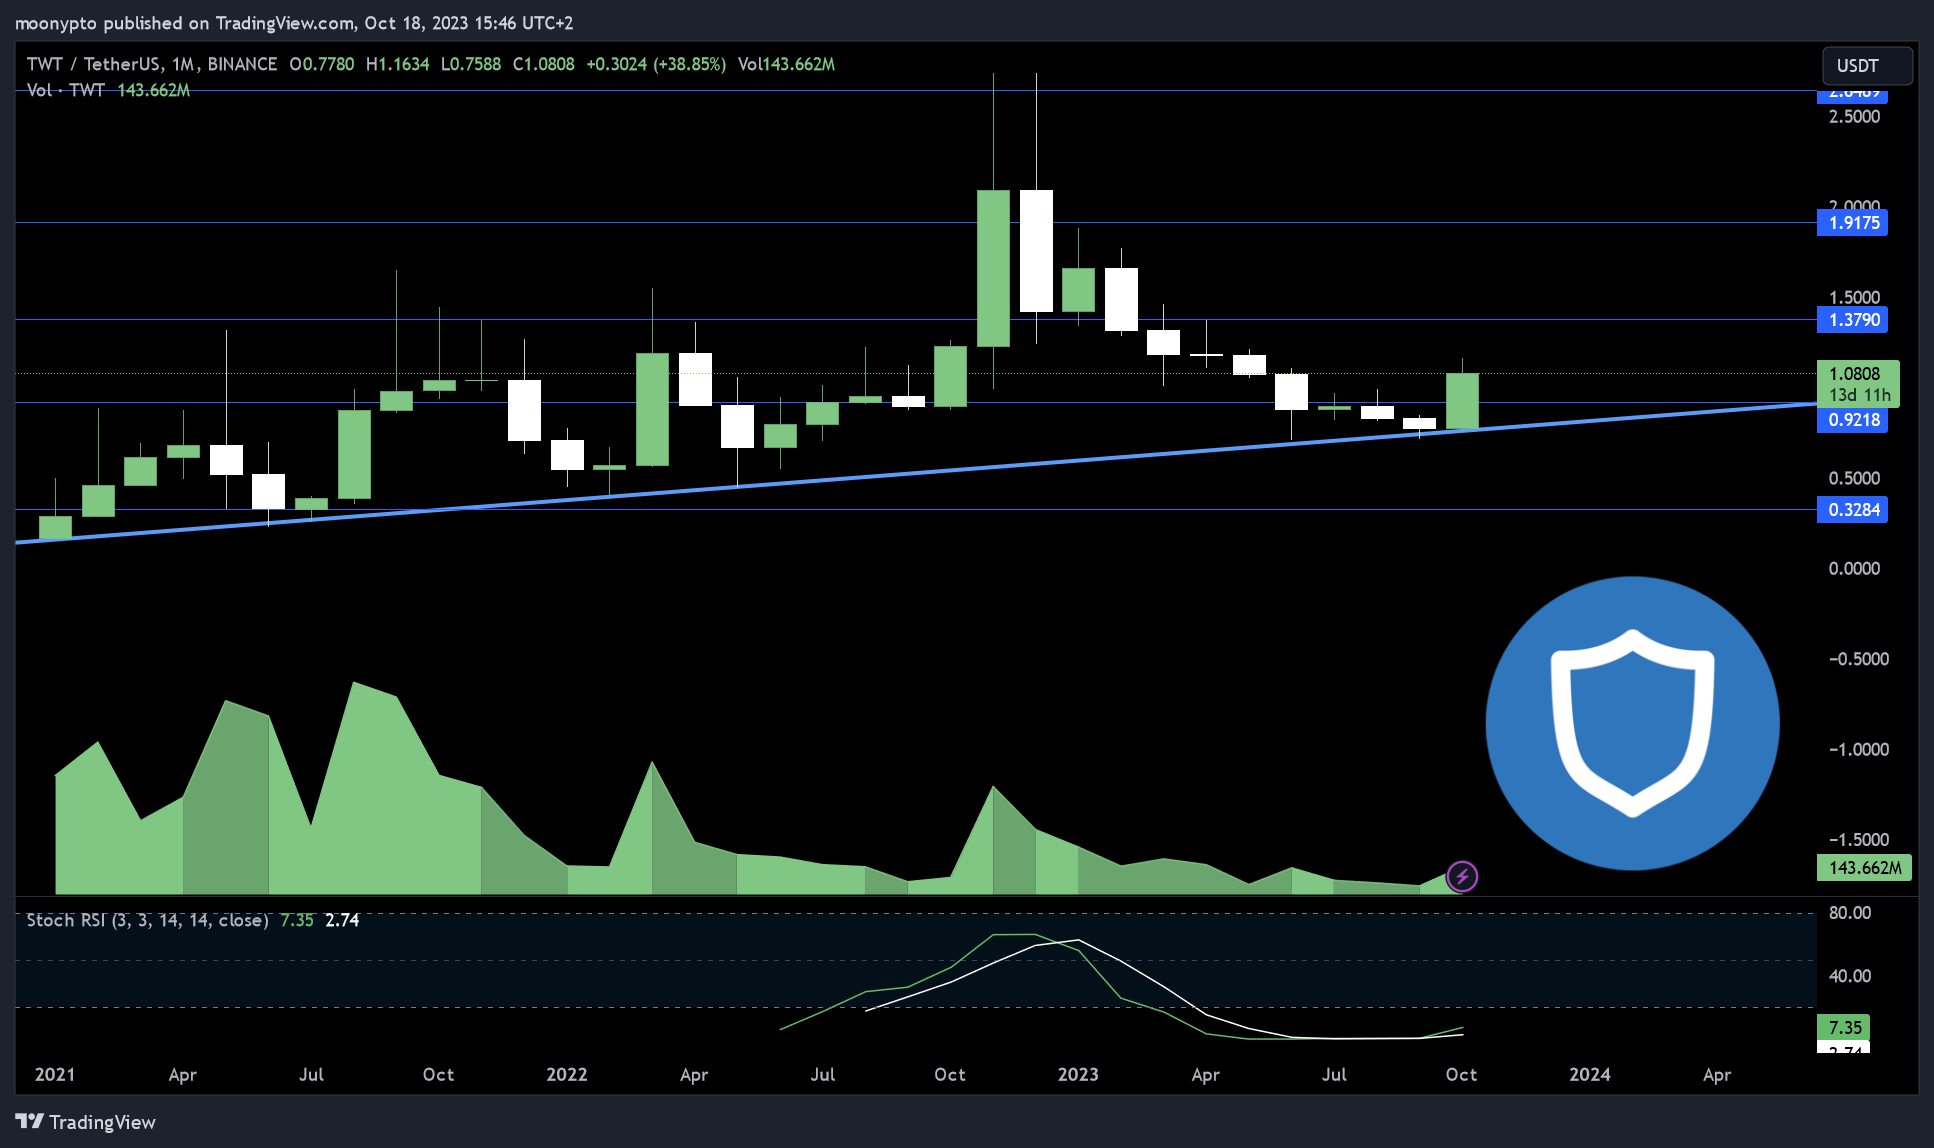Click the 2023 label on time axis
The height and width of the screenshot is (1148, 1934).
click(1078, 1075)
